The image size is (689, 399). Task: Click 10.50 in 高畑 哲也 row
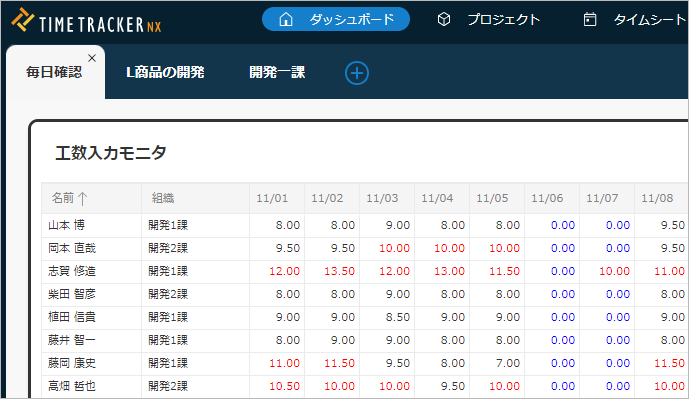click(x=284, y=386)
